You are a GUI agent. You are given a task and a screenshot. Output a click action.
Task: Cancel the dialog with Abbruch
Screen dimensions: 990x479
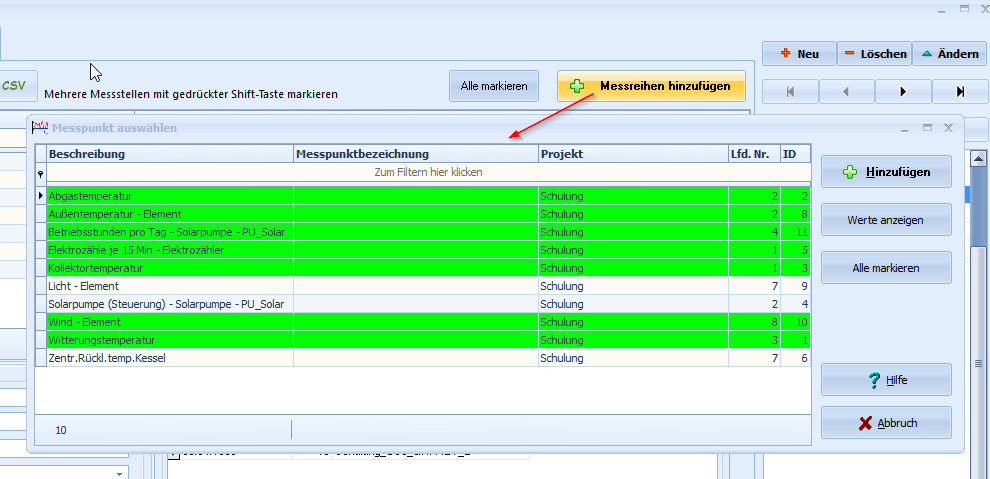coord(885,423)
